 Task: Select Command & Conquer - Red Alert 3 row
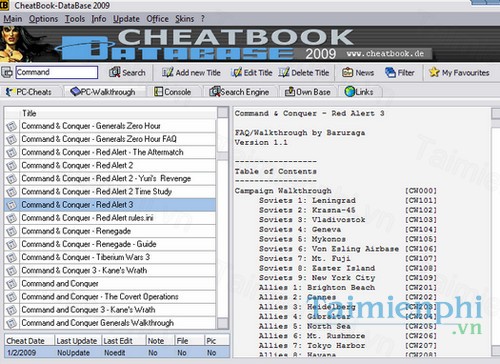pyautogui.click(x=110, y=205)
